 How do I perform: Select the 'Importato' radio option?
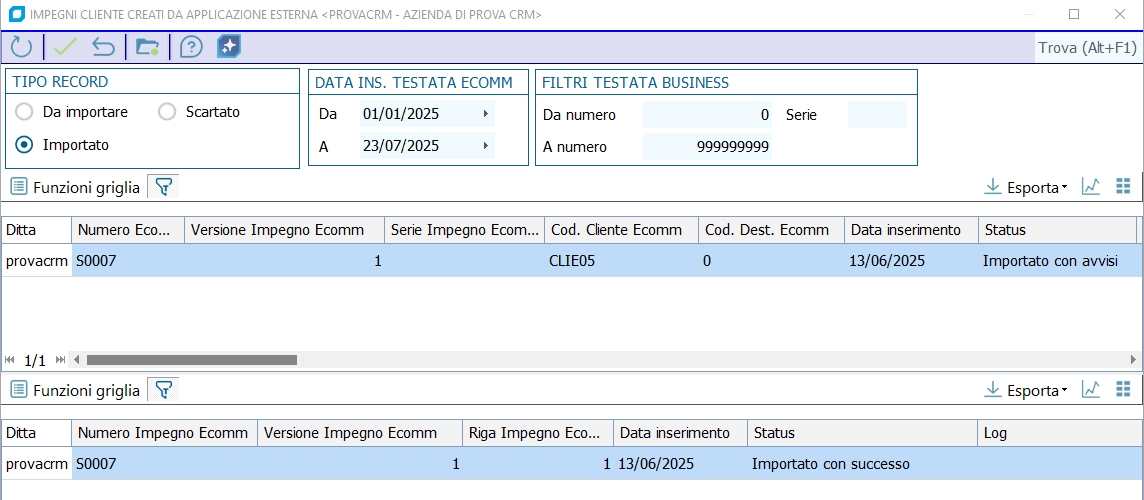coord(24,145)
